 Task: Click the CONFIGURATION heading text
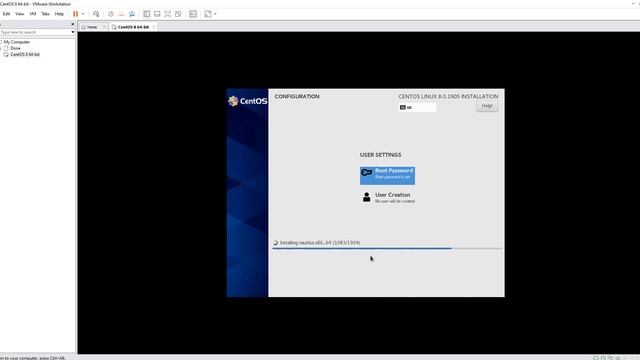pyautogui.click(x=297, y=96)
